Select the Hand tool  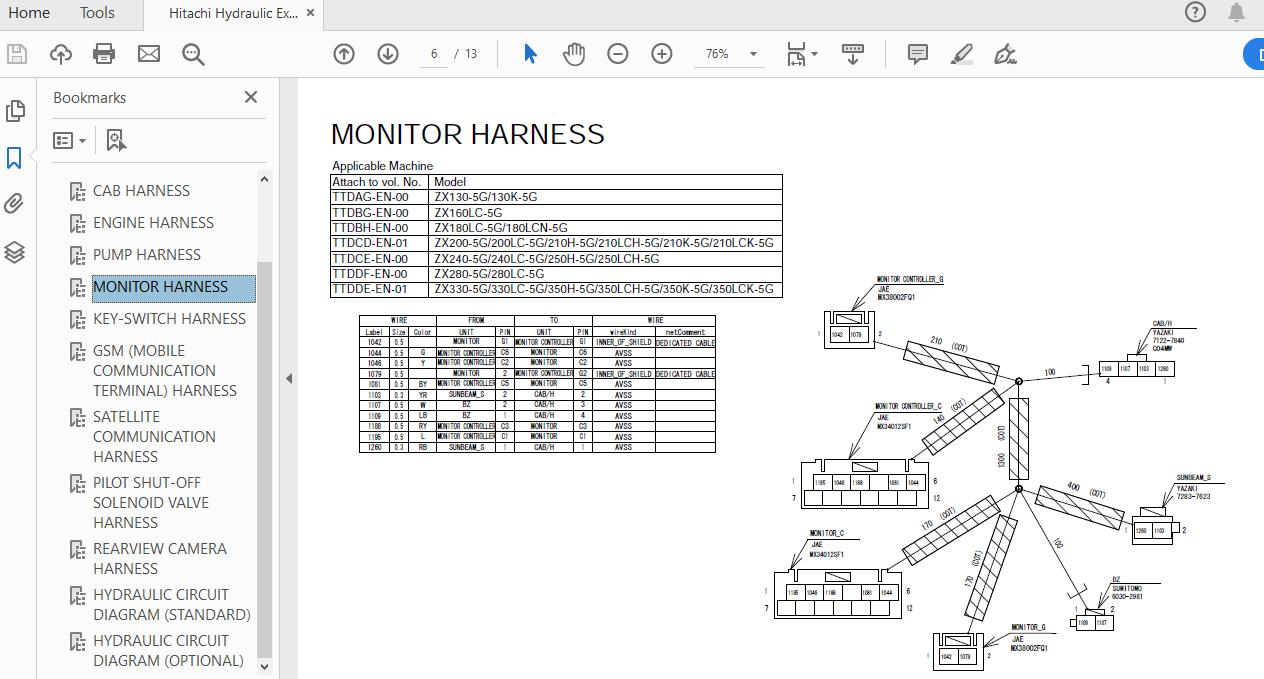574,53
